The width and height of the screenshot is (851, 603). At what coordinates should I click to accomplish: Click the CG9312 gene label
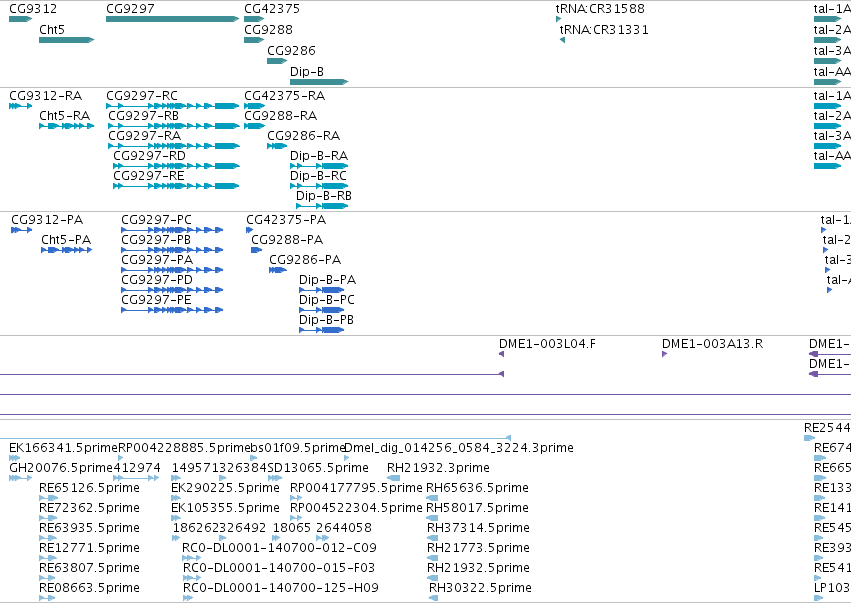point(33,9)
